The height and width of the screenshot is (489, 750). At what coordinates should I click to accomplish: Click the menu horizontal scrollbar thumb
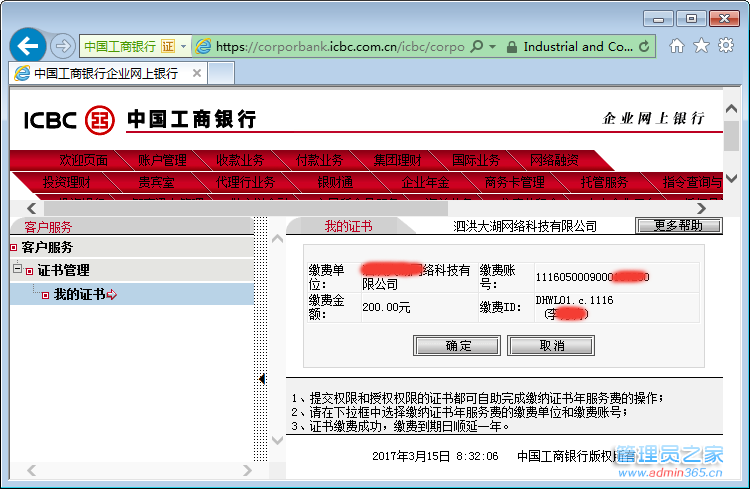[246, 208]
